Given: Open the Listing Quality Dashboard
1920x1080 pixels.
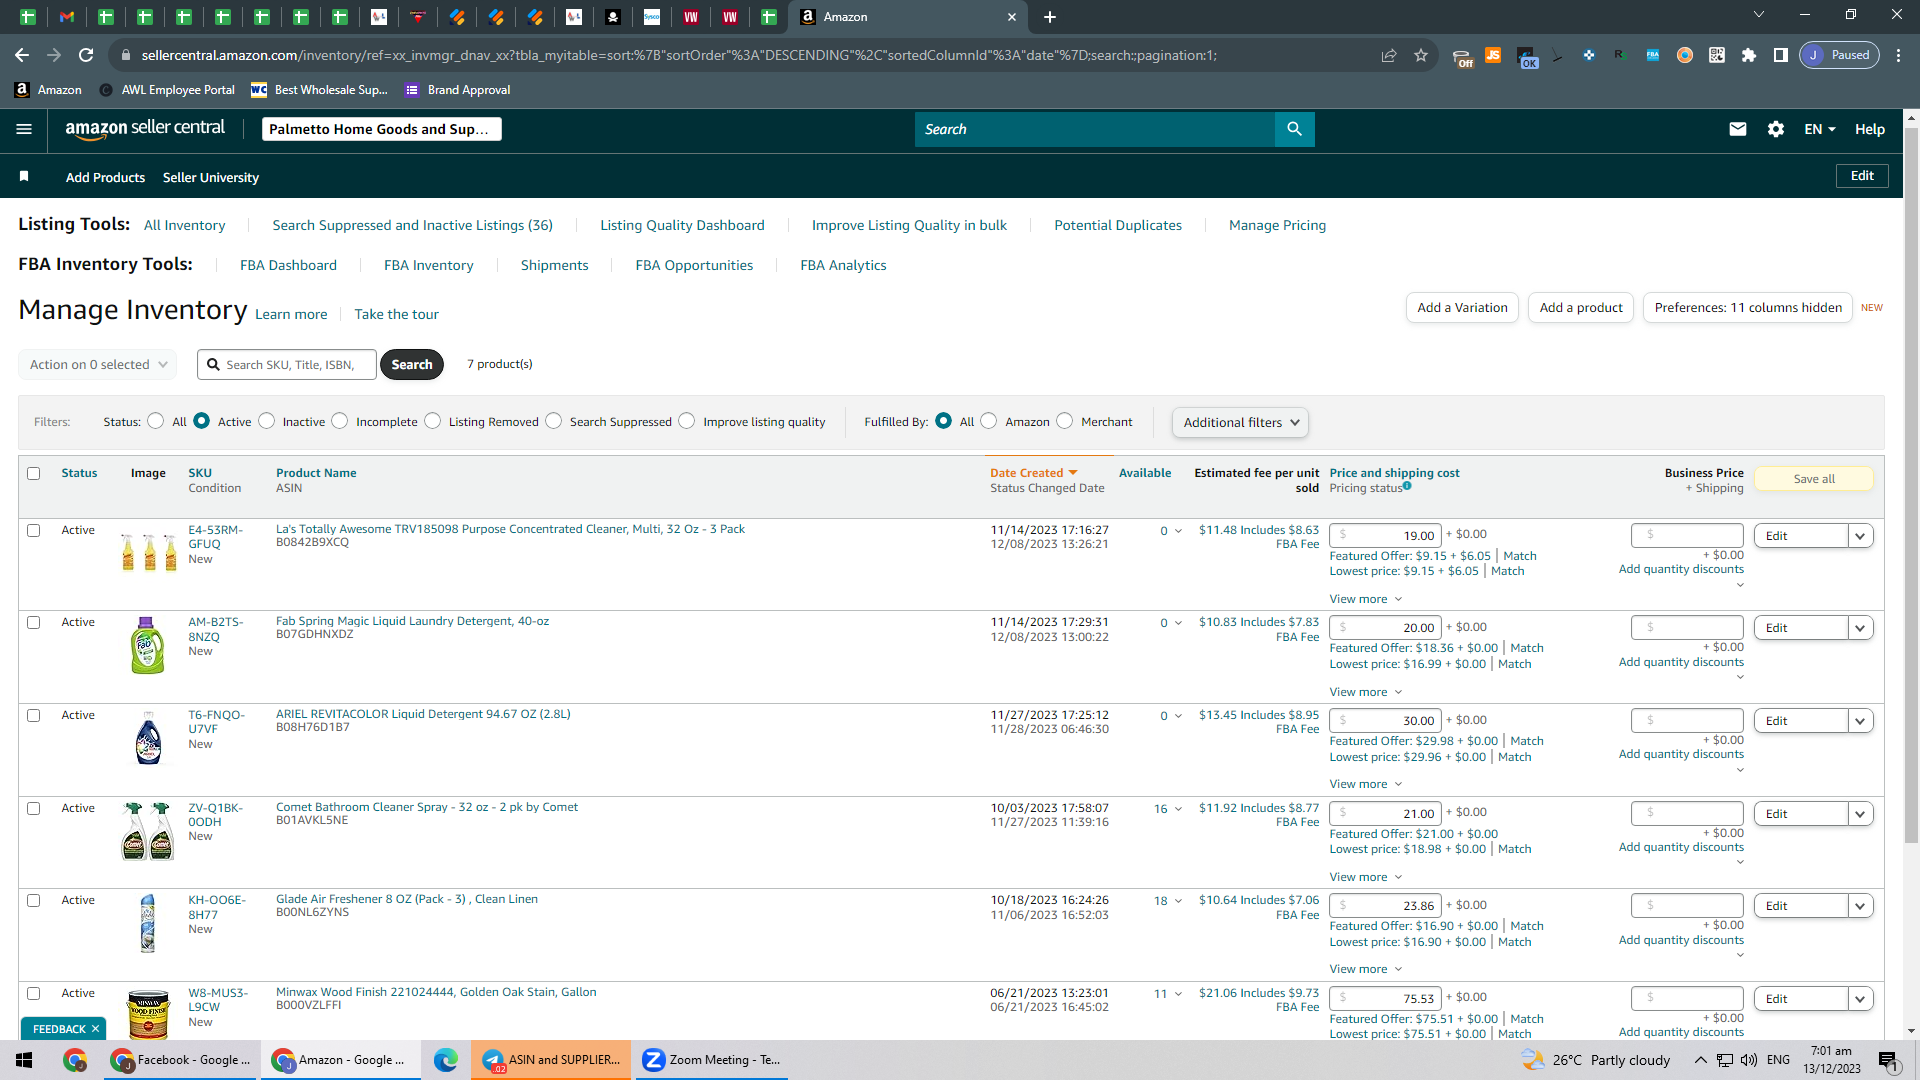Looking at the screenshot, I should [682, 225].
